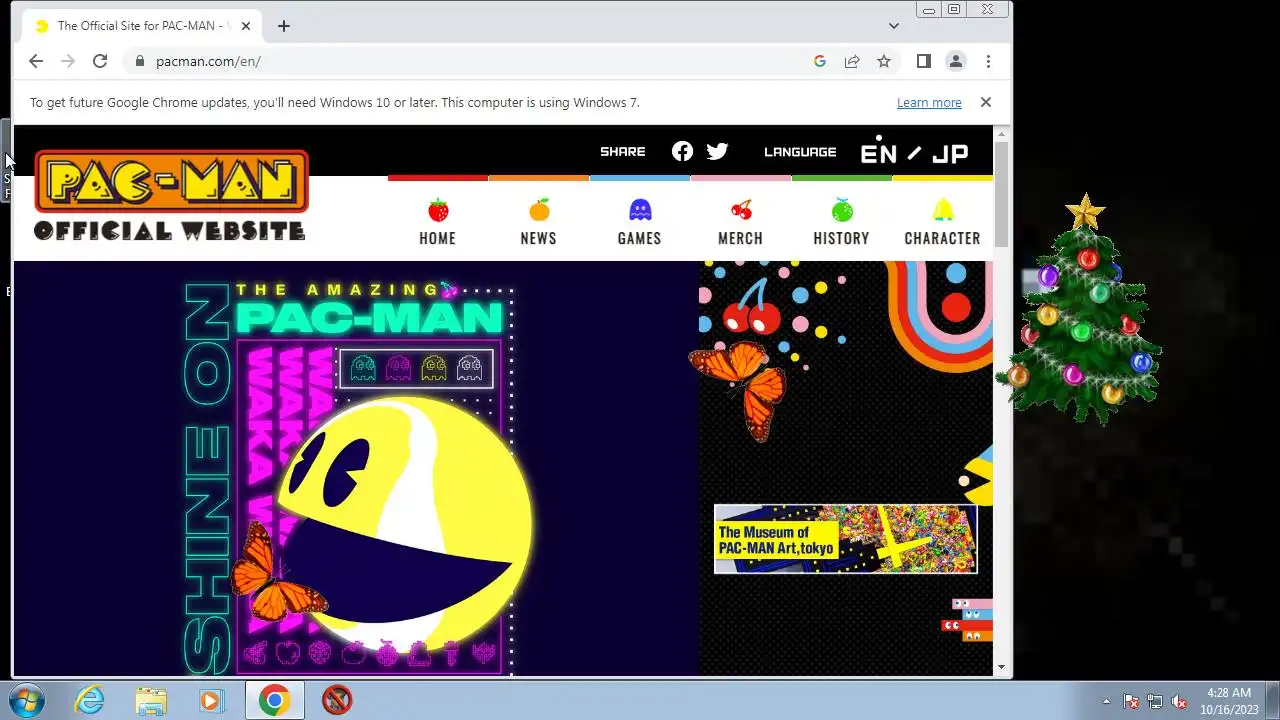
Task: Click the Learn more link
Action: (x=929, y=102)
